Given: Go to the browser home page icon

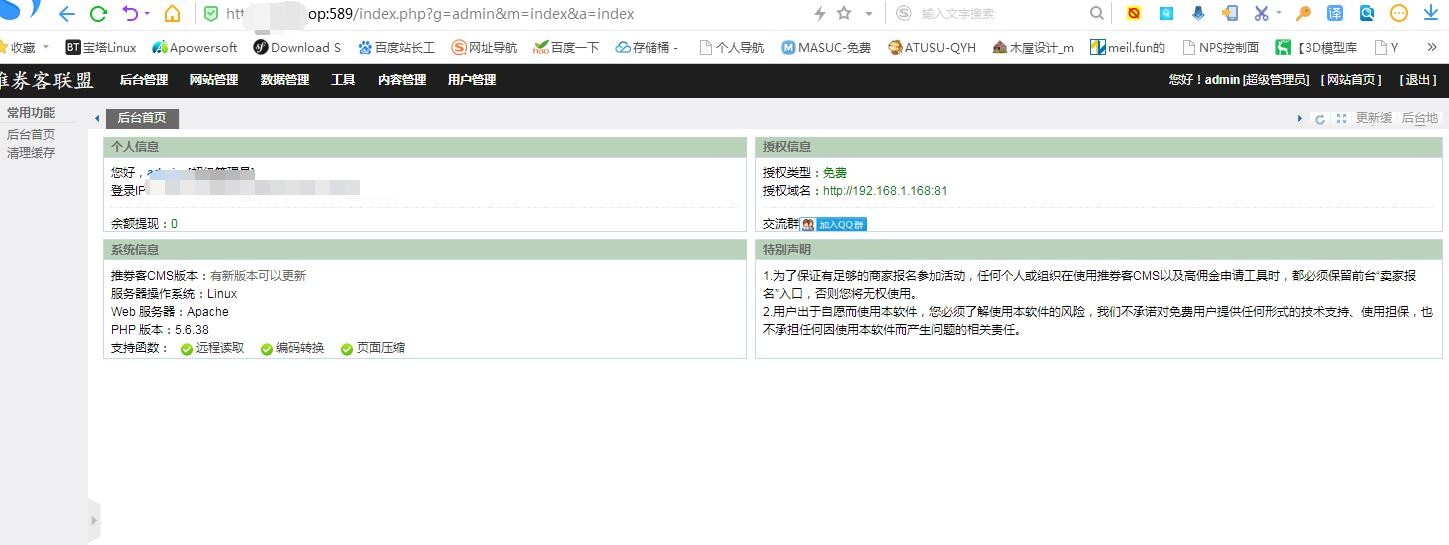Looking at the screenshot, I should coord(173,14).
